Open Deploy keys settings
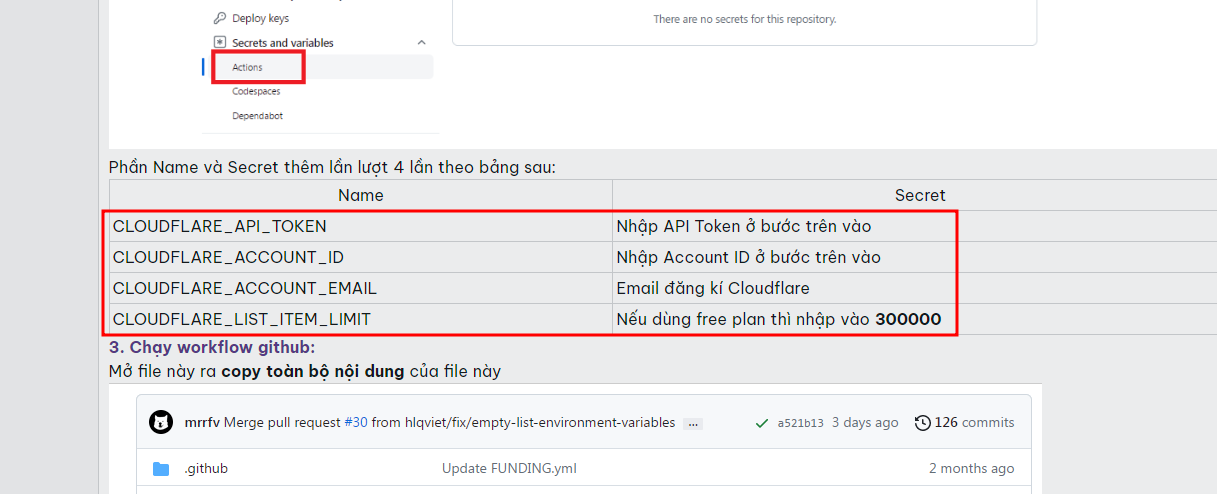Viewport: 1217px width, 494px height. click(x=260, y=18)
